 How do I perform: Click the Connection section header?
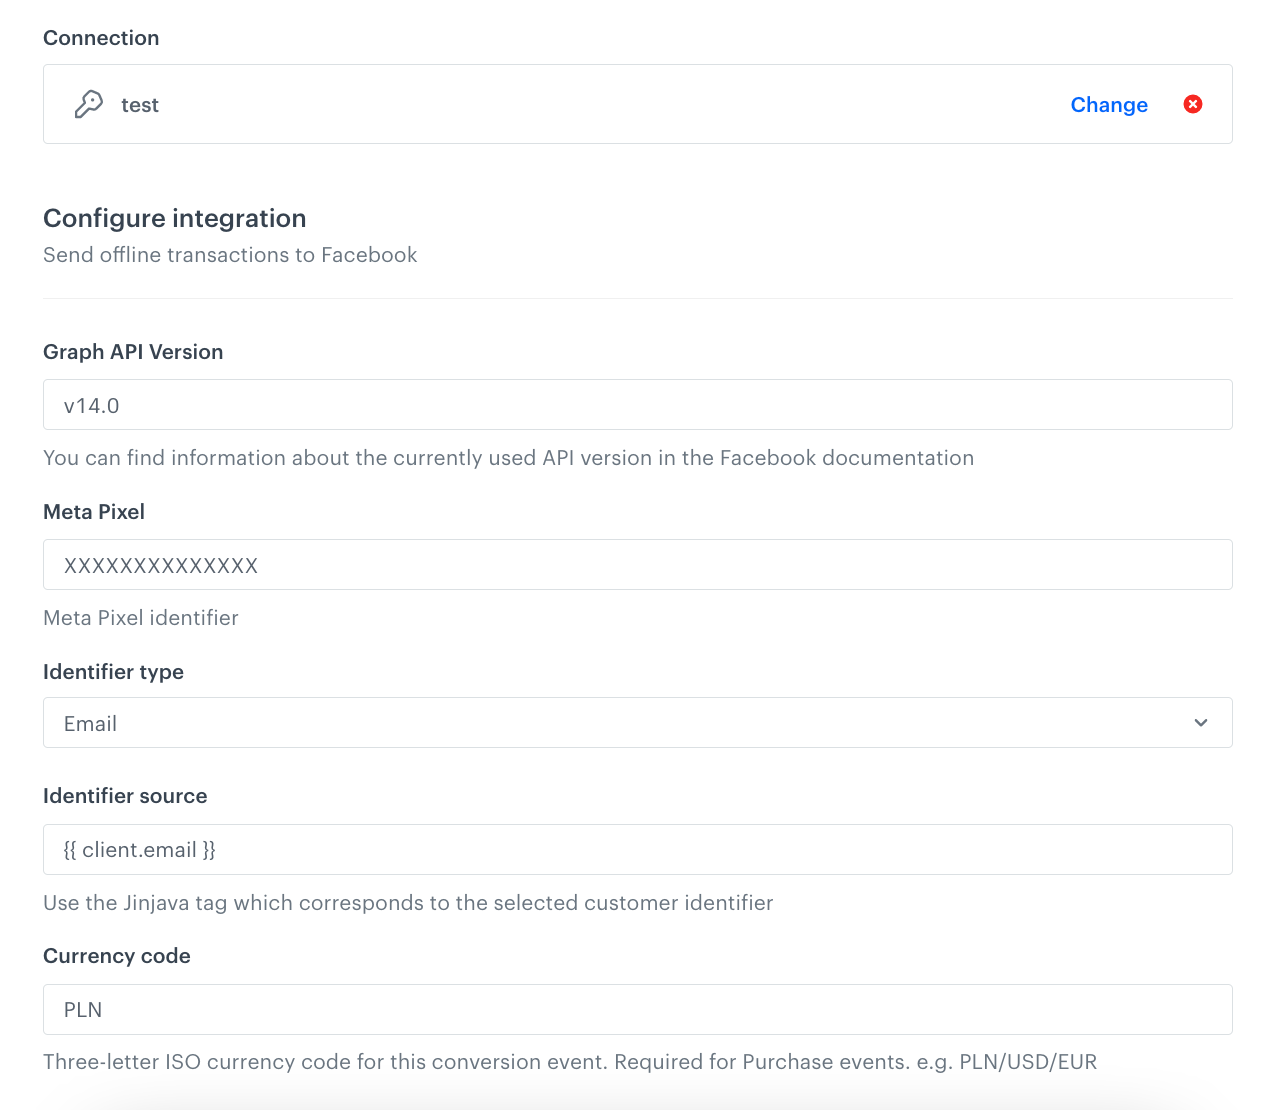[100, 37]
